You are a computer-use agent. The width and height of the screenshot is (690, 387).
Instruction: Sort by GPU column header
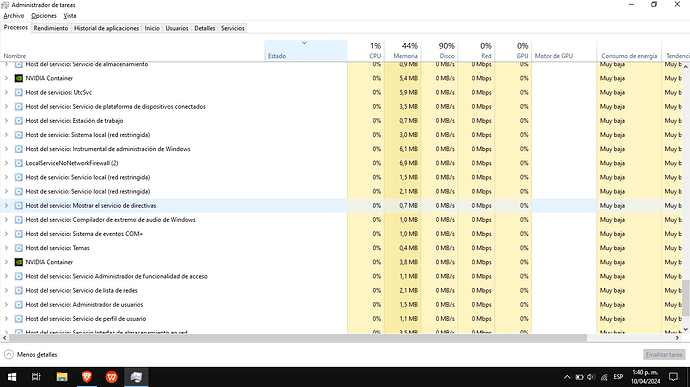513,51
